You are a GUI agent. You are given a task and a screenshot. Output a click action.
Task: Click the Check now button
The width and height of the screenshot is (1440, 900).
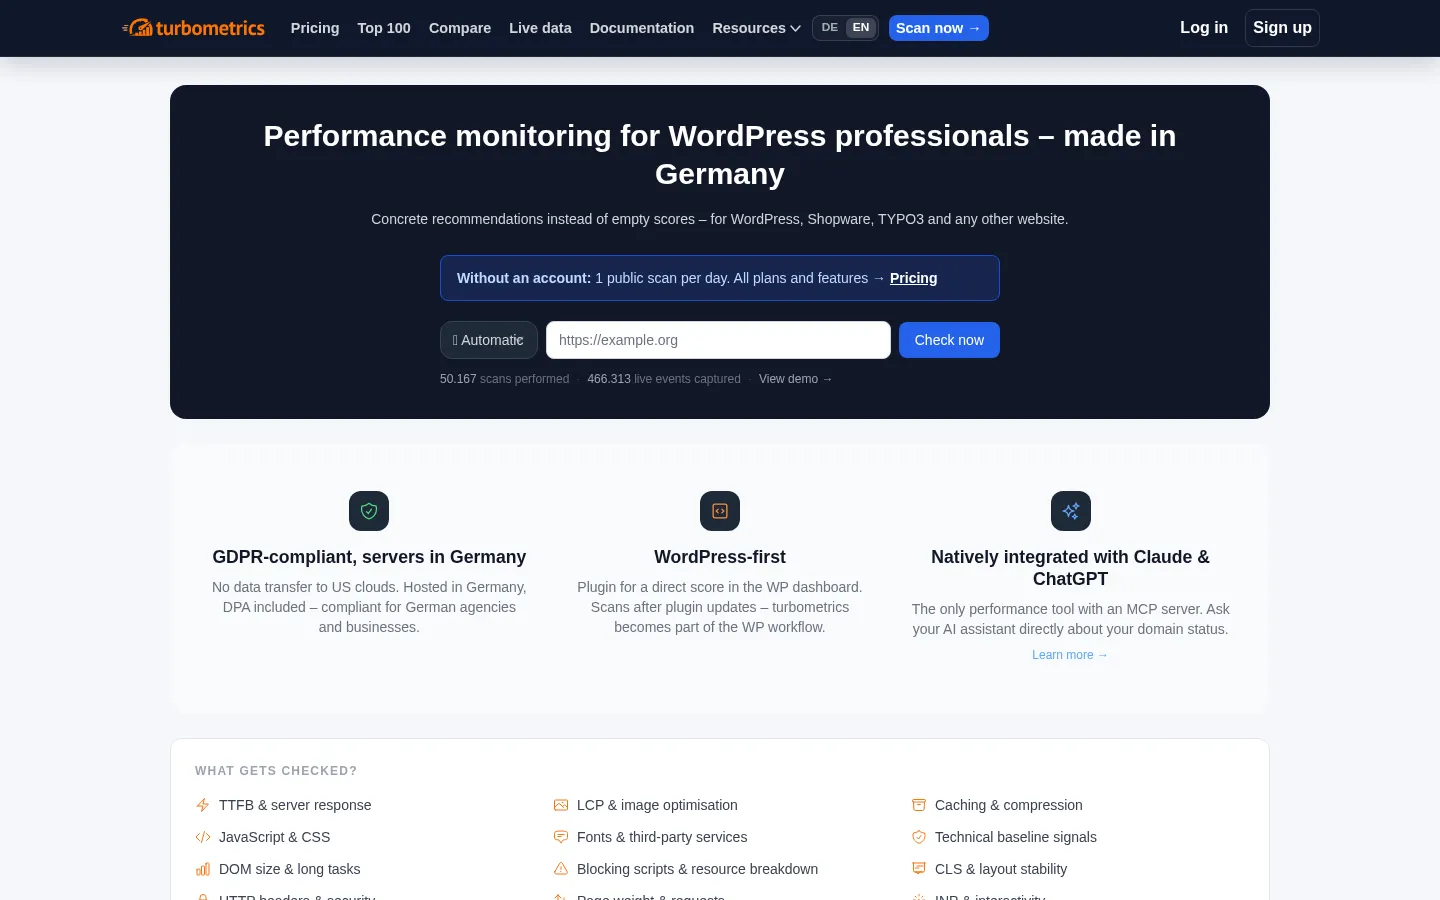click(949, 340)
